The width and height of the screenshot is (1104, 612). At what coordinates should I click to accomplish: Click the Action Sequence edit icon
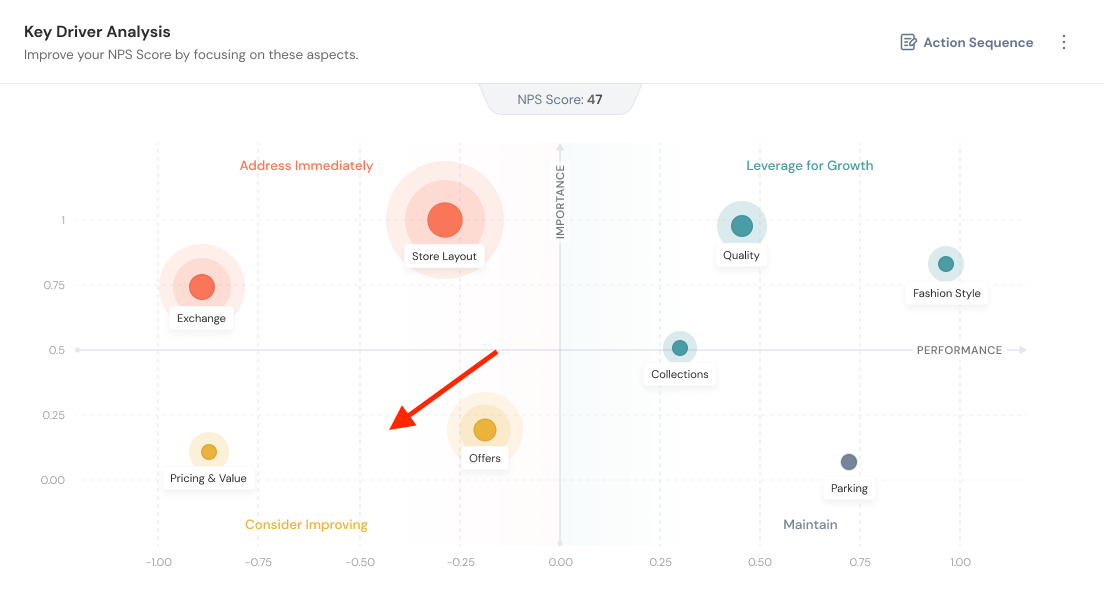click(908, 42)
